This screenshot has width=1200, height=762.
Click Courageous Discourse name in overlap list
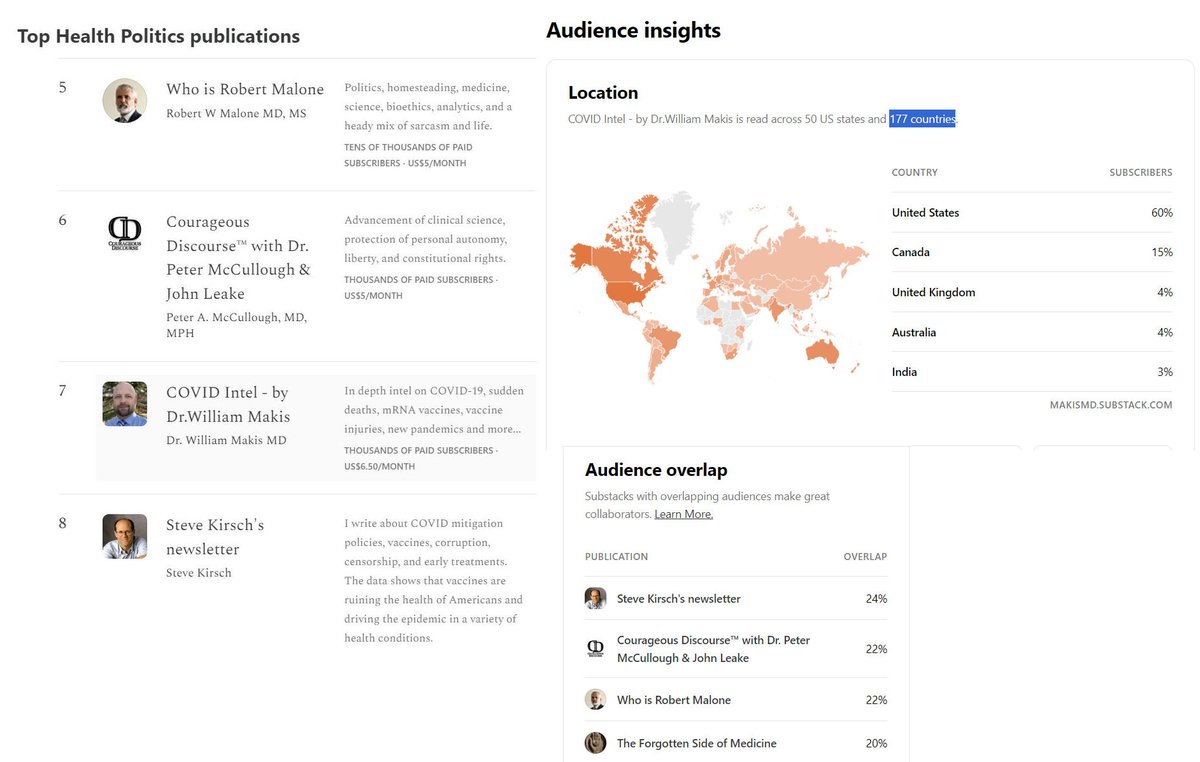(714, 649)
